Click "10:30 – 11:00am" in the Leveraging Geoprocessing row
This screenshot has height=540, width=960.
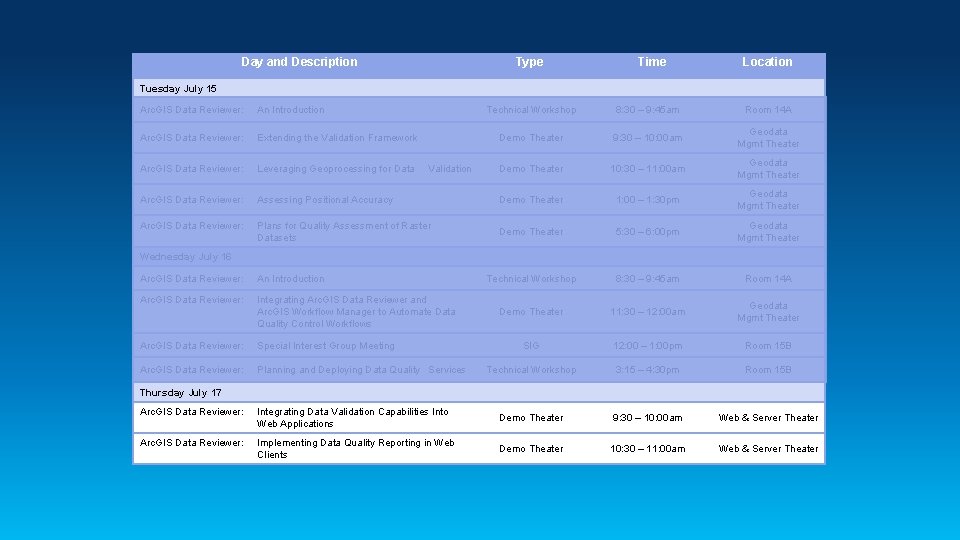pyautogui.click(x=647, y=168)
